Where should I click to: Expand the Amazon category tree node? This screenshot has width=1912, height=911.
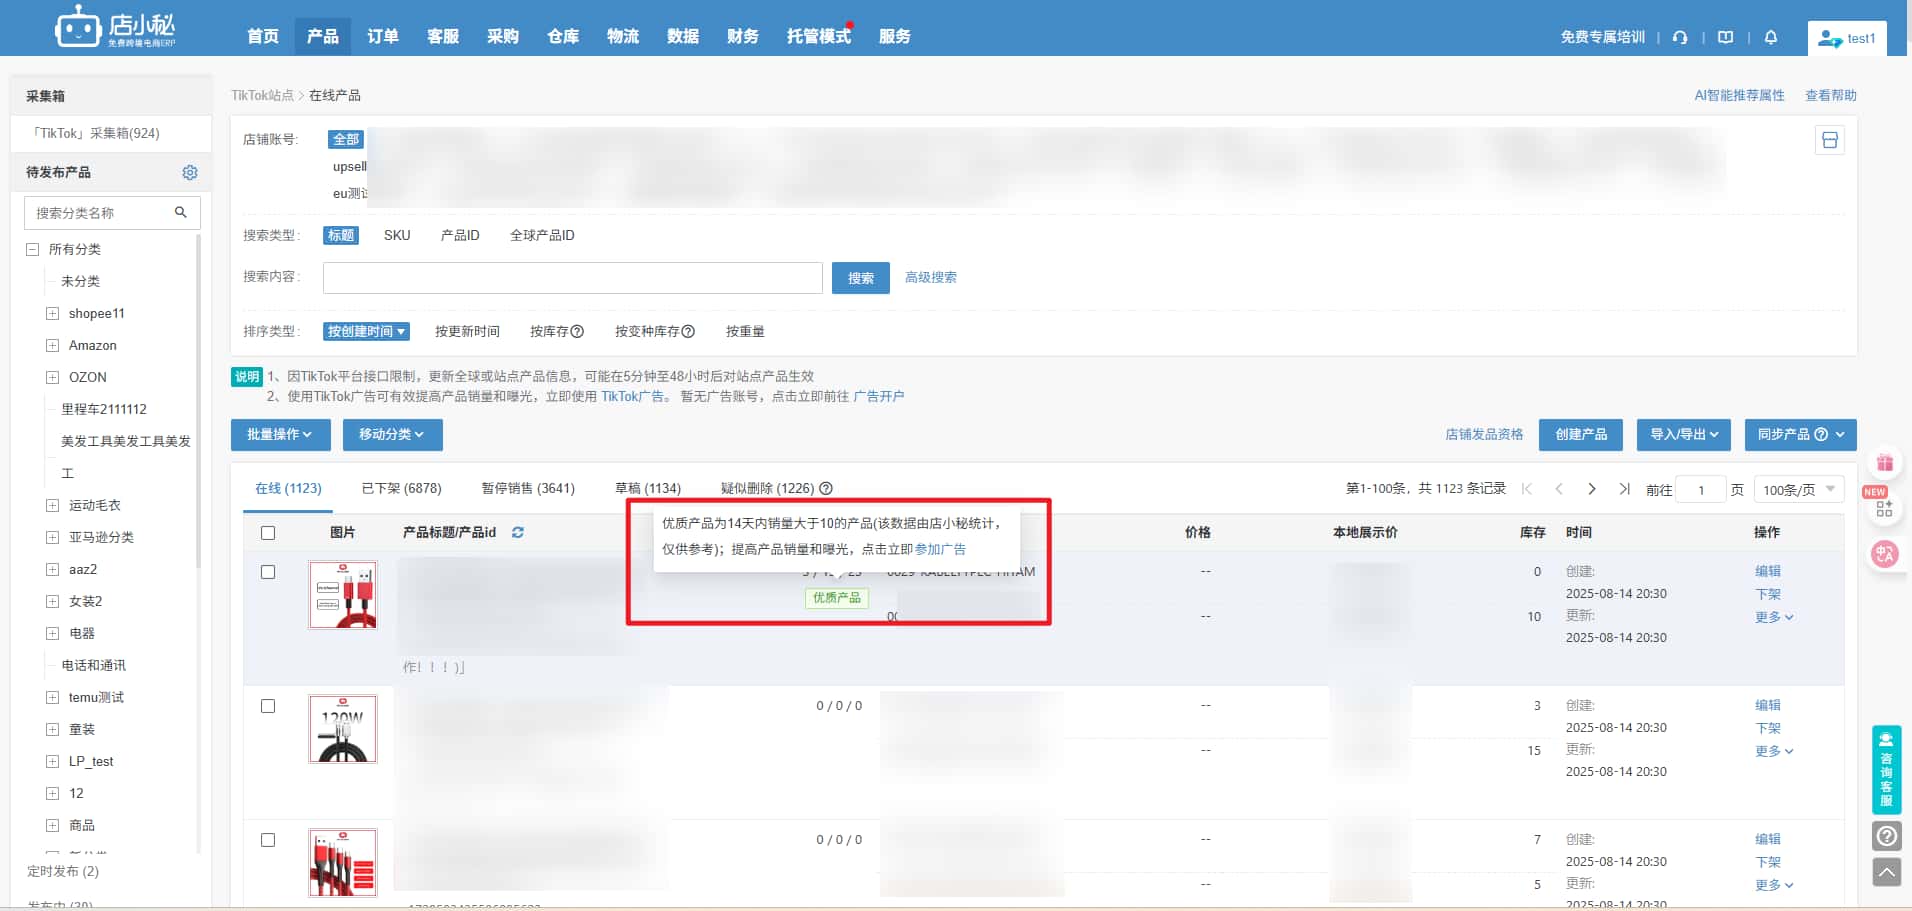(x=51, y=345)
